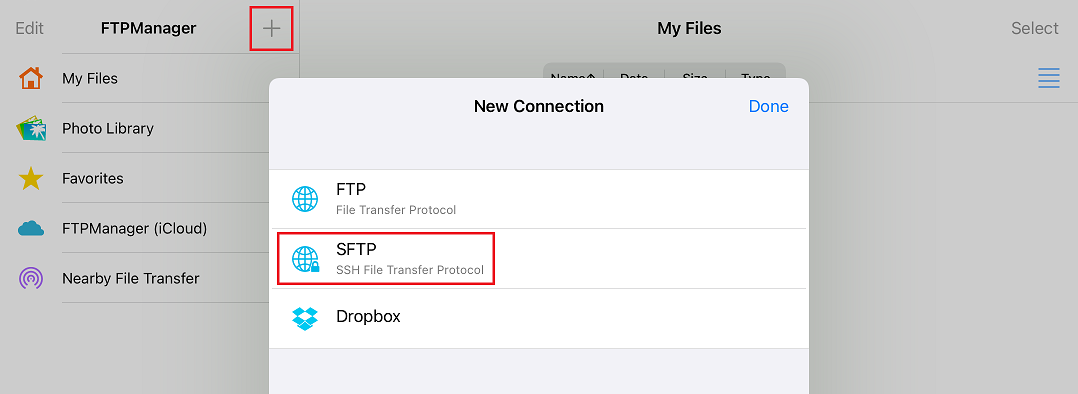Click the FTP globe icon

click(305, 199)
